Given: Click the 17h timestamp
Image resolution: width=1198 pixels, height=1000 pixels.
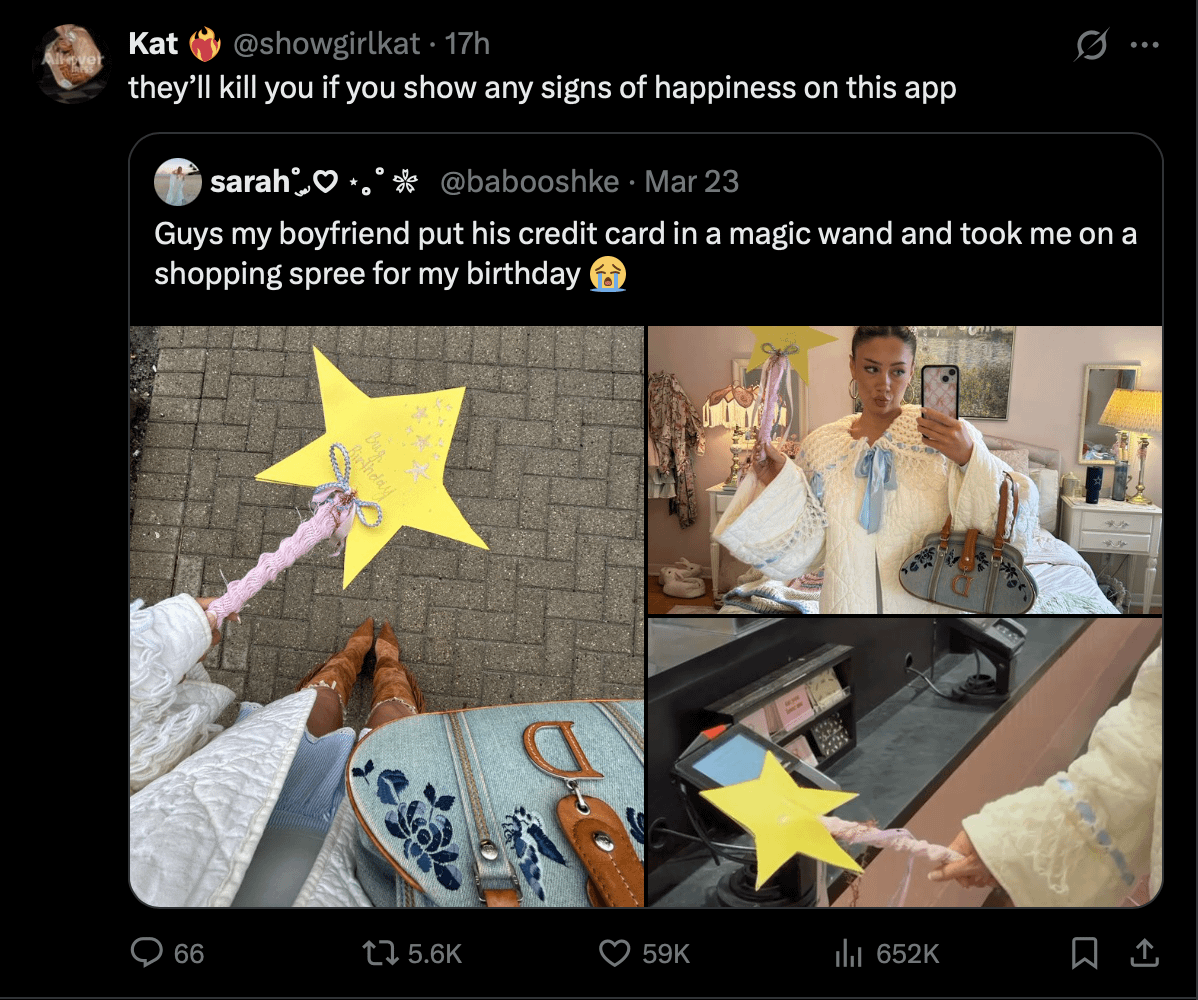Looking at the screenshot, I should 467,44.
